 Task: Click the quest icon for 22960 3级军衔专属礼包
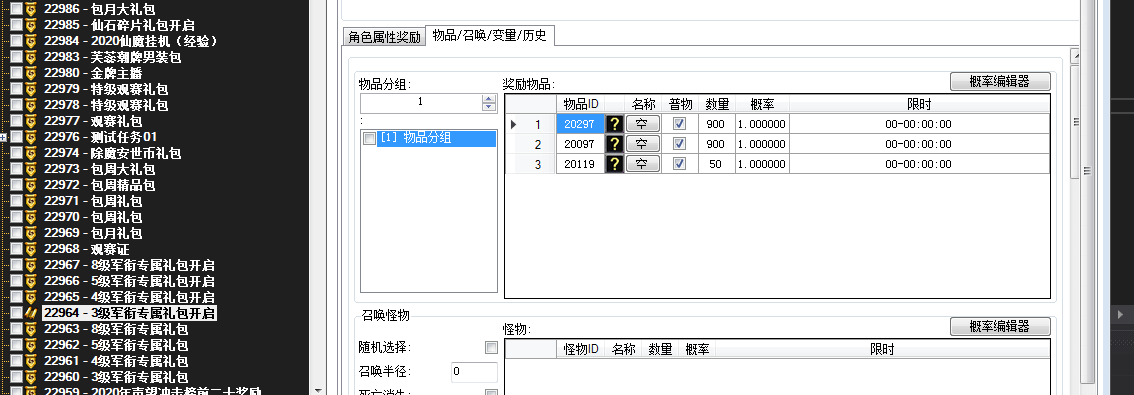30,377
